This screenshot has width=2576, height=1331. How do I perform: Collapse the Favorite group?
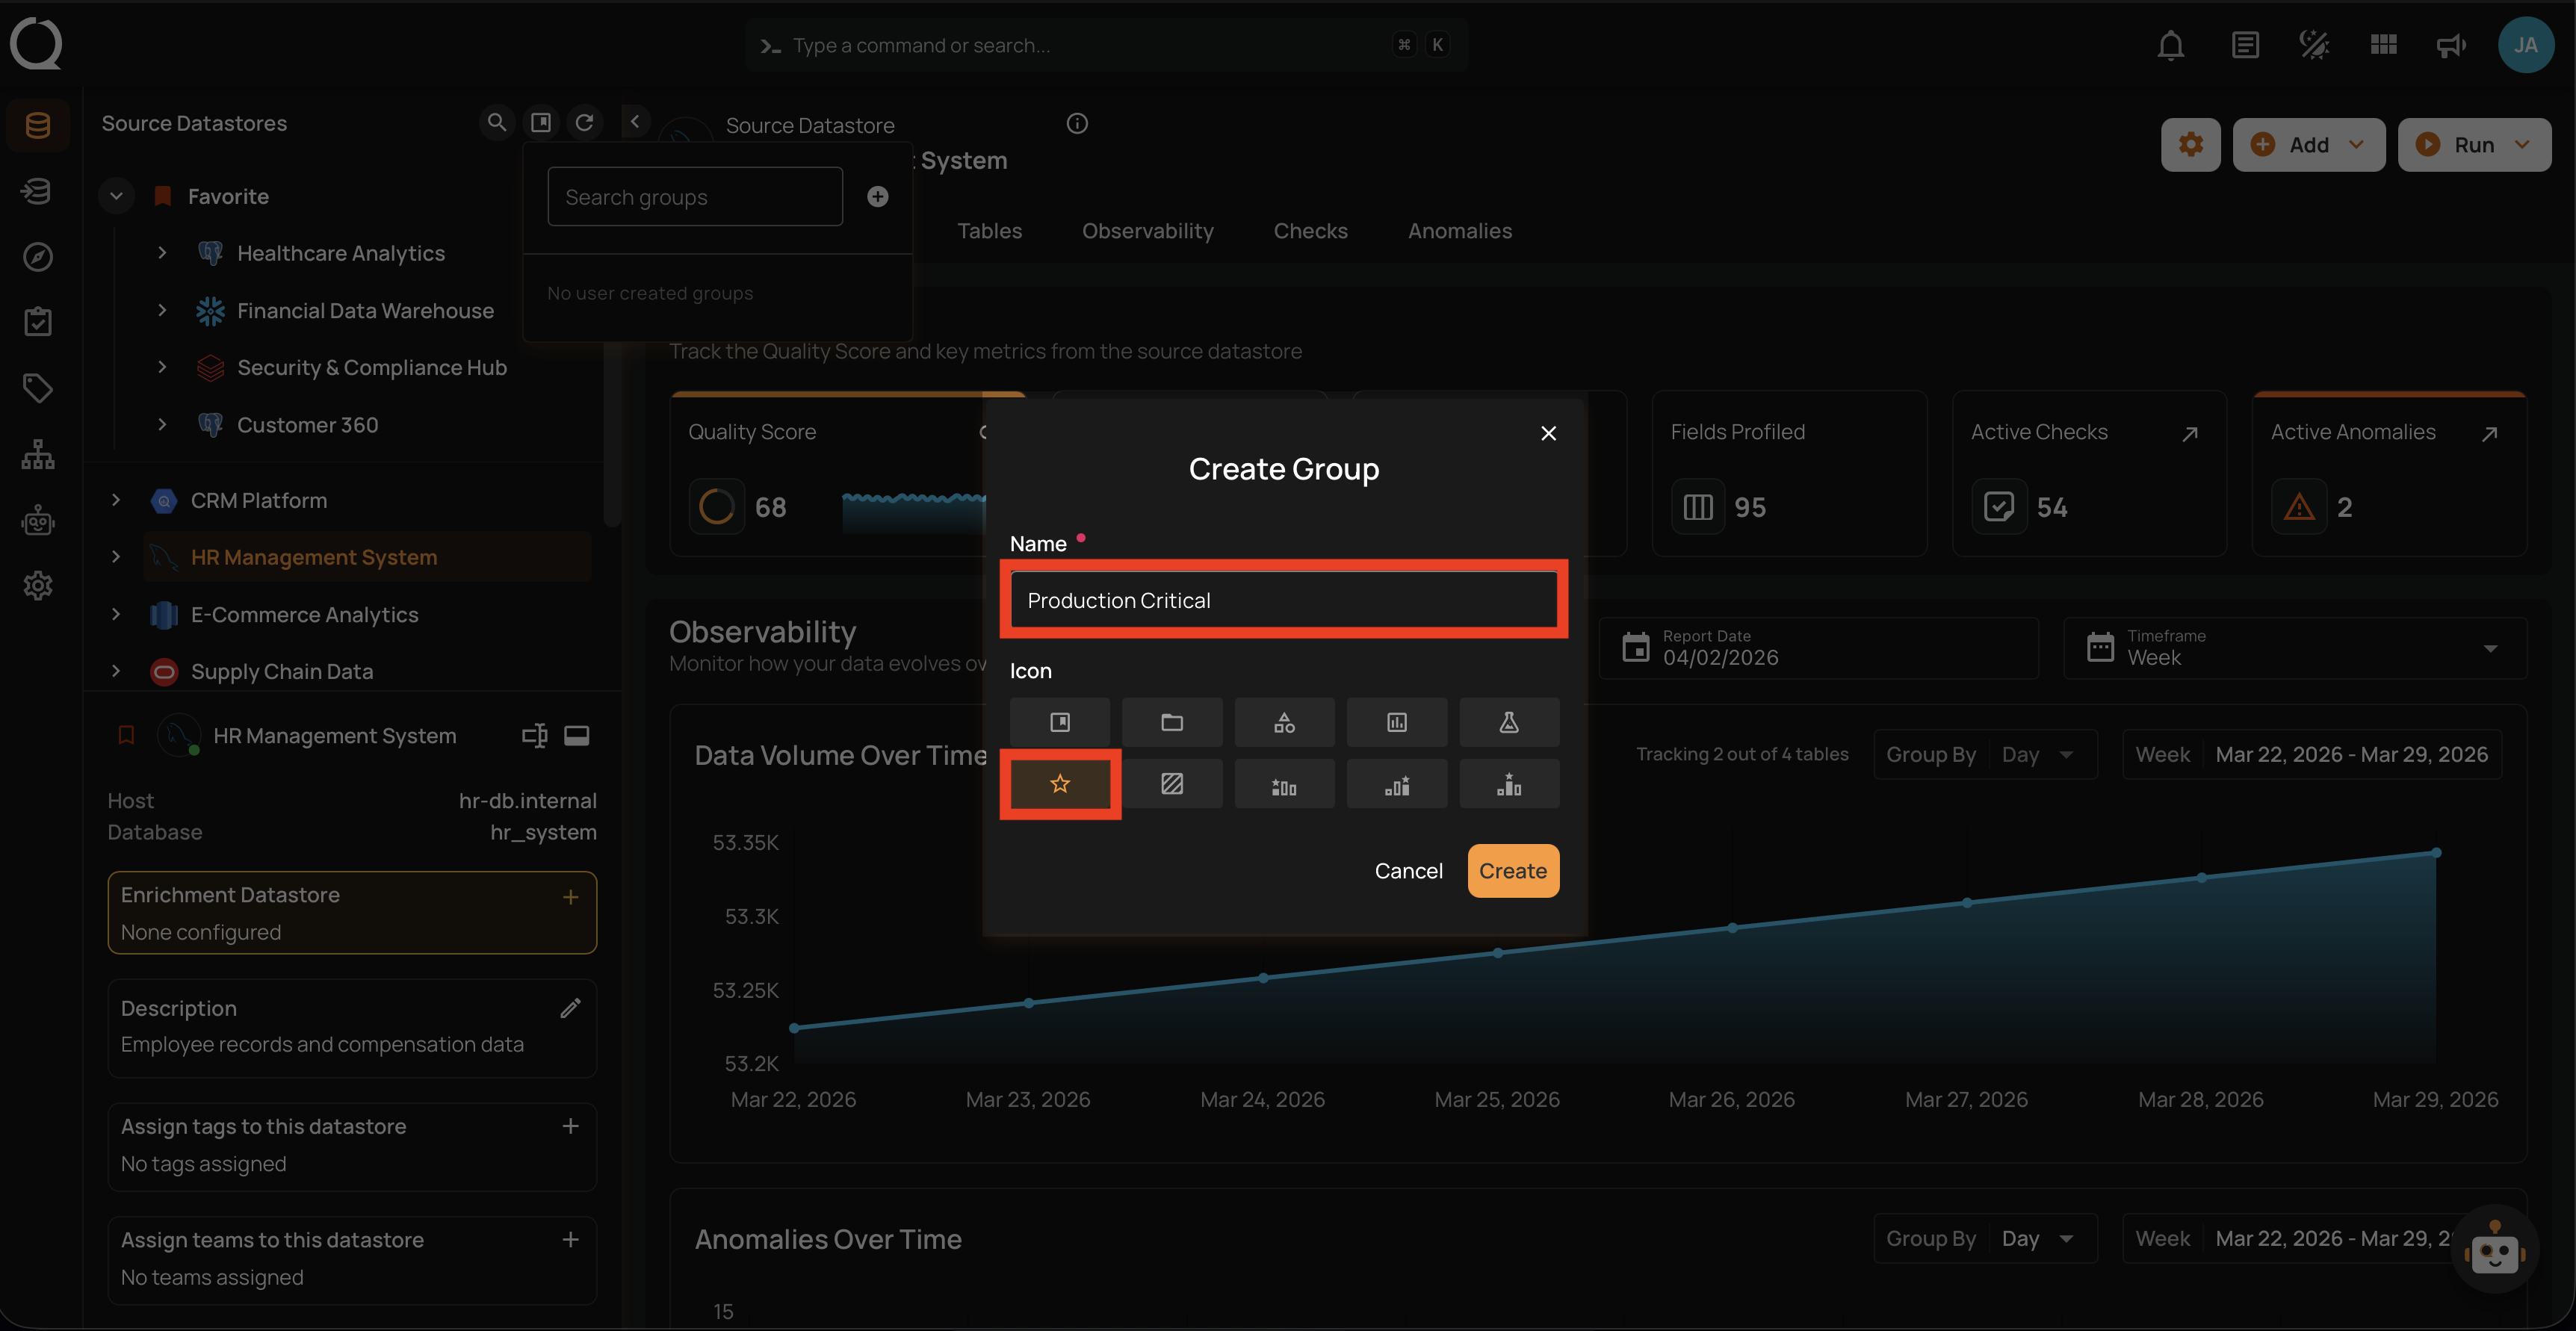click(116, 196)
